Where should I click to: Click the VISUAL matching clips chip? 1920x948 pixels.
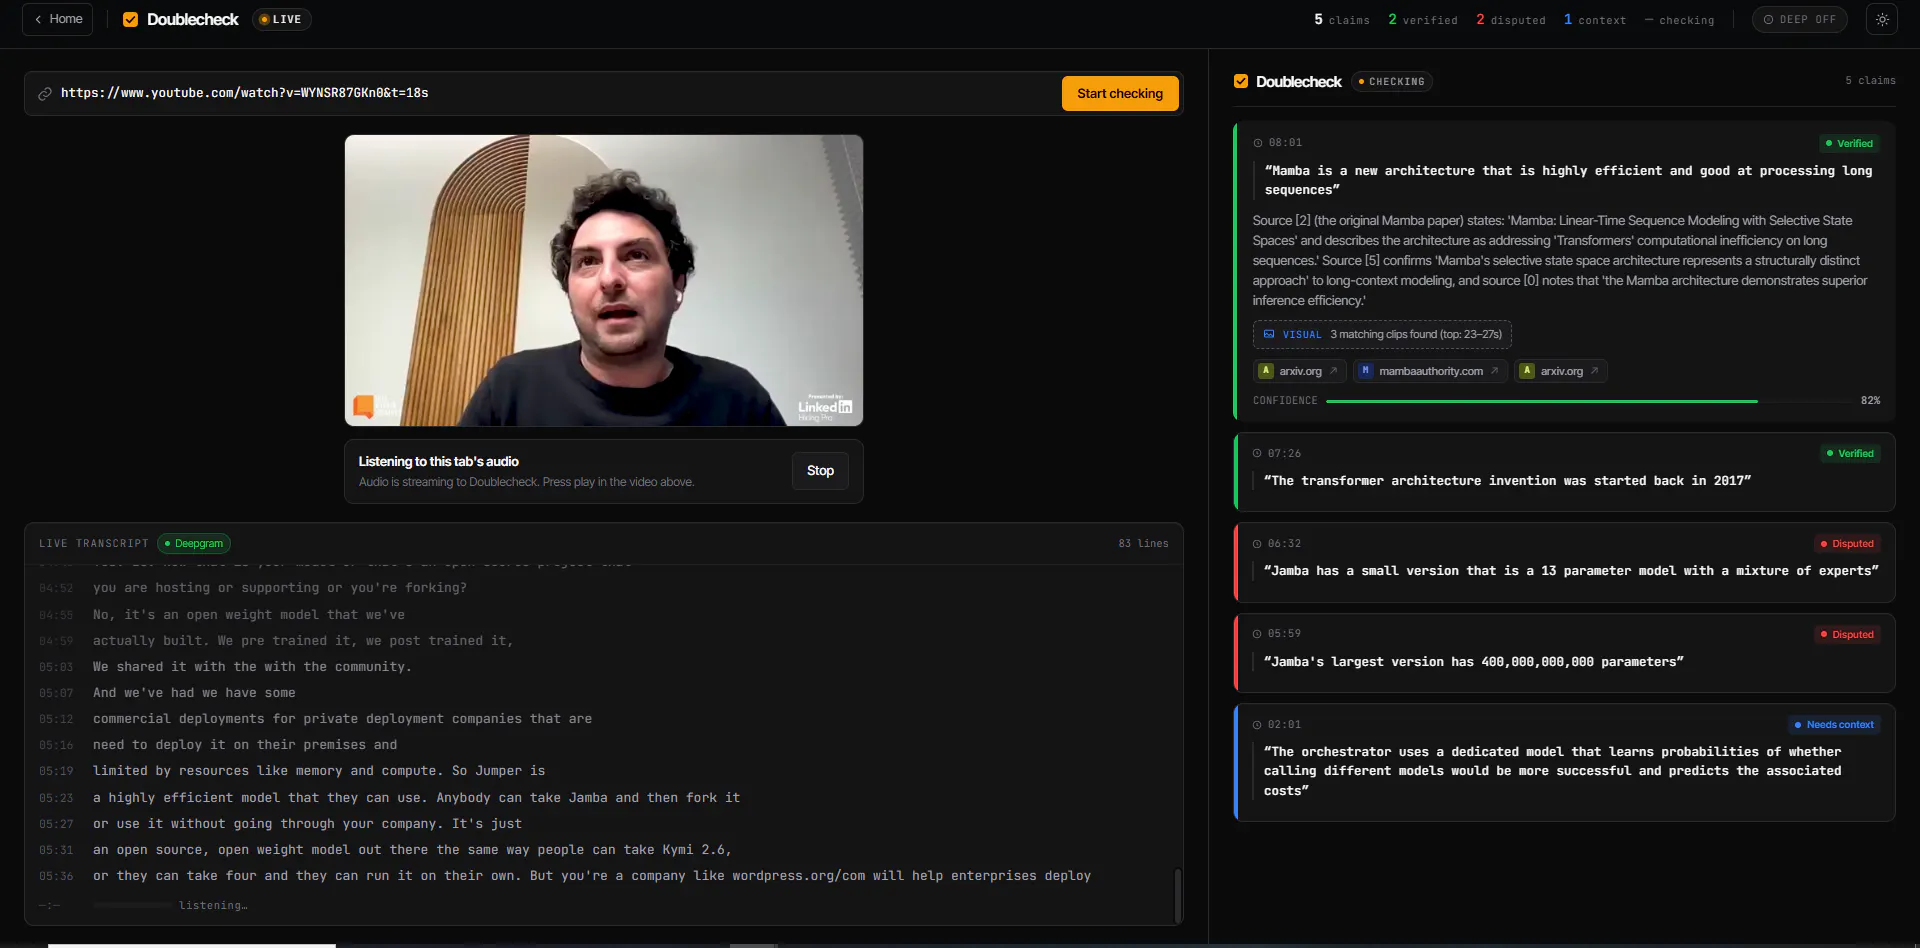point(1382,334)
